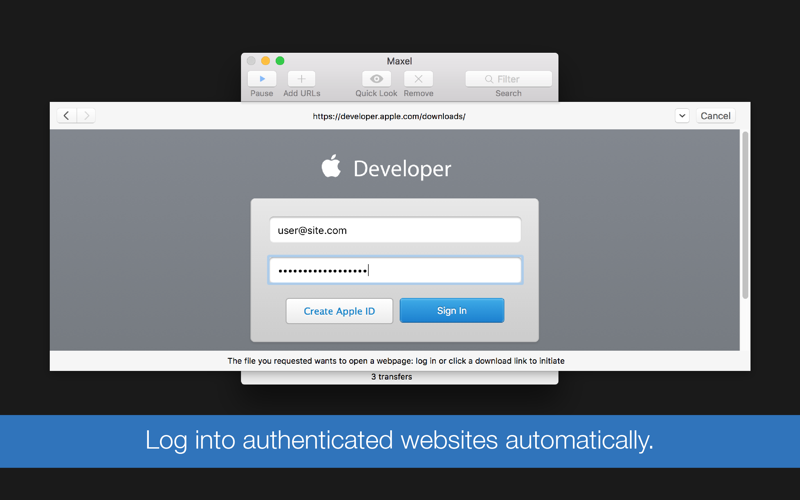800x500 pixels.
Task: Choose Create Apple ID
Action: pos(339,311)
